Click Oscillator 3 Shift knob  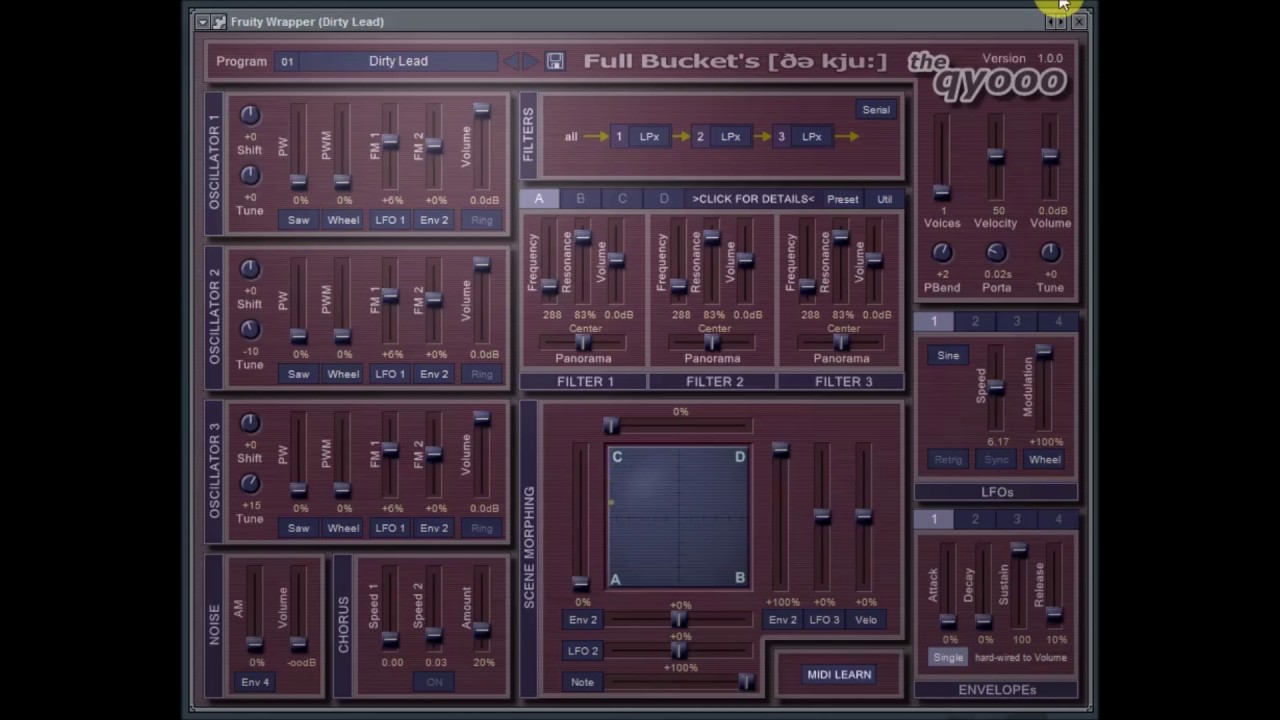(250, 423)
